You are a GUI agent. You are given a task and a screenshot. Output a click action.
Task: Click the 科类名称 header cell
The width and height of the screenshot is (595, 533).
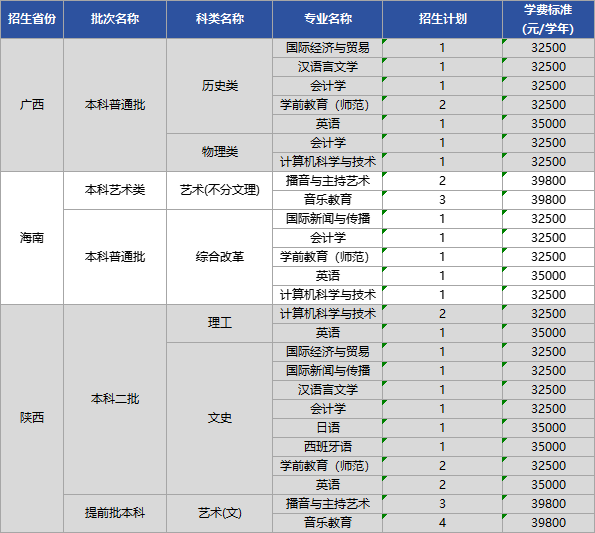(219, 19)
